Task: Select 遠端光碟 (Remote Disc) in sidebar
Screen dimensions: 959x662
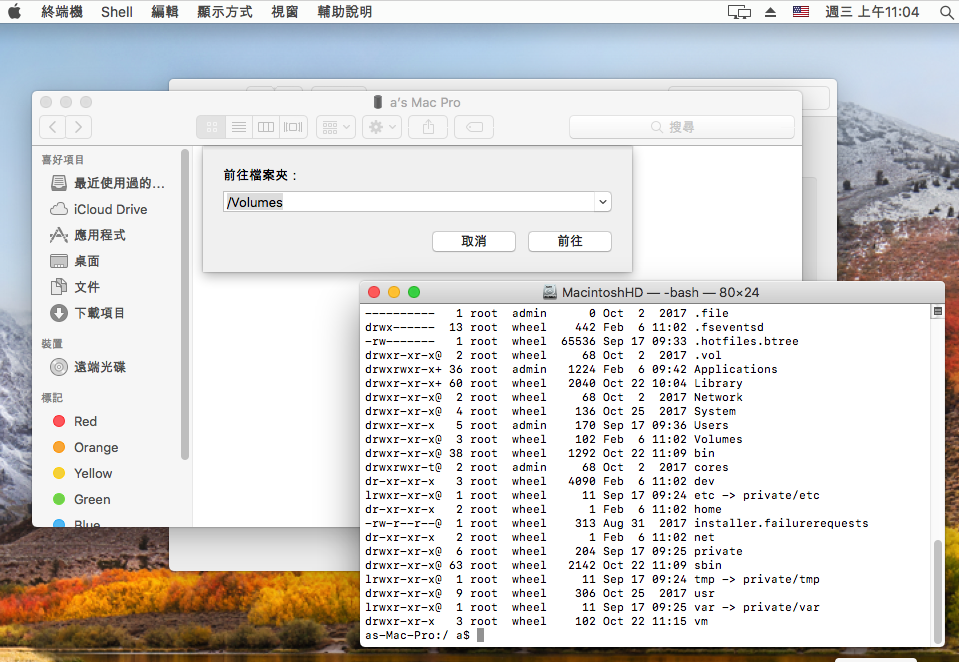Action: click(99, 367)
